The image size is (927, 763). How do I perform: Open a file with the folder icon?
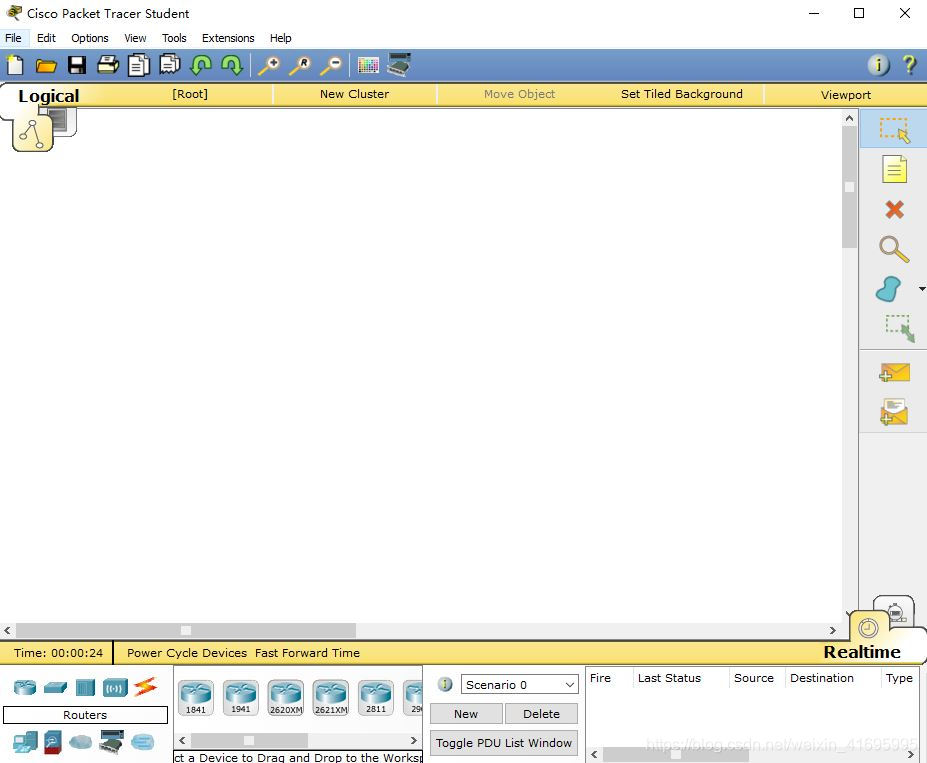click(46, 66)
